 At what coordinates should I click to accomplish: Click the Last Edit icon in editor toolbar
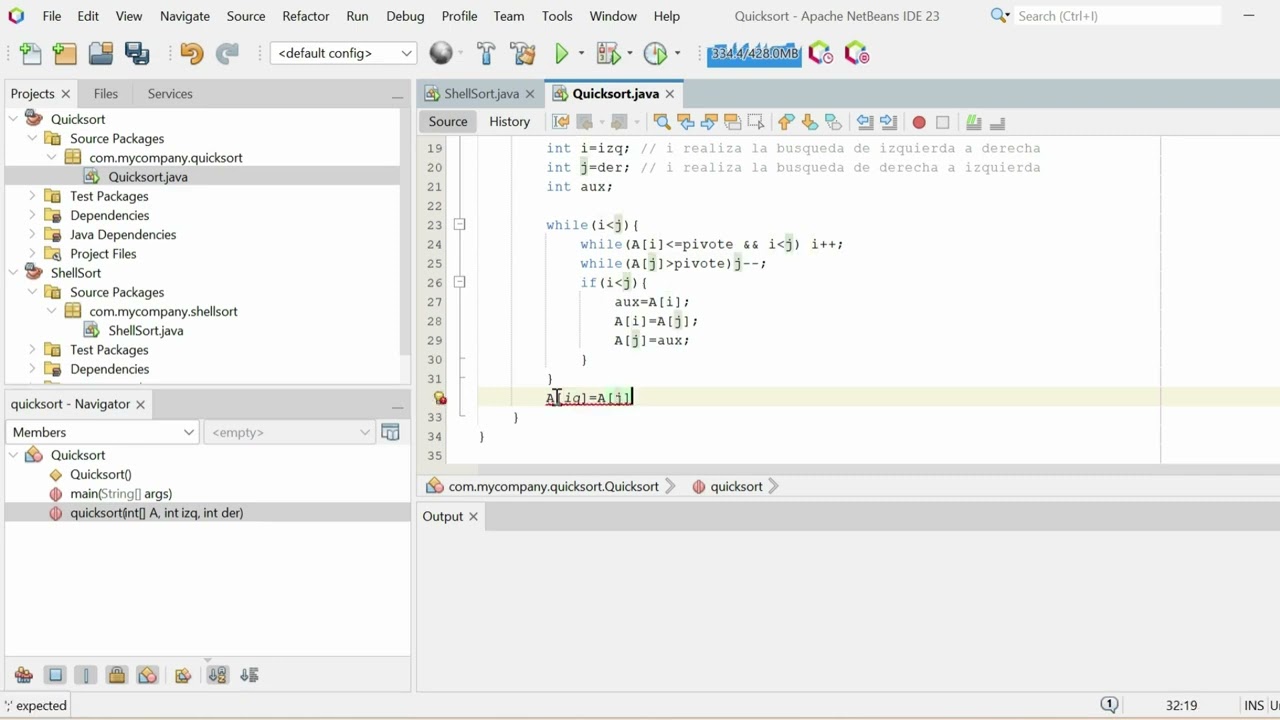tap(560, 122)
